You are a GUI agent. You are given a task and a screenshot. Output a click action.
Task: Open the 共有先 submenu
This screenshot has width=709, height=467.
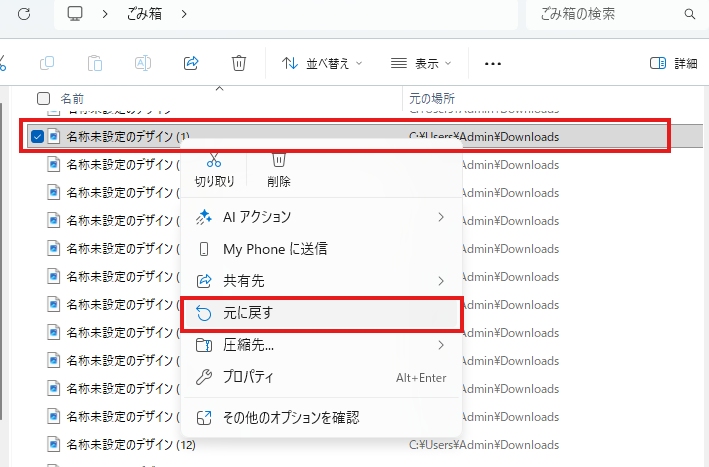click(321, 281)
